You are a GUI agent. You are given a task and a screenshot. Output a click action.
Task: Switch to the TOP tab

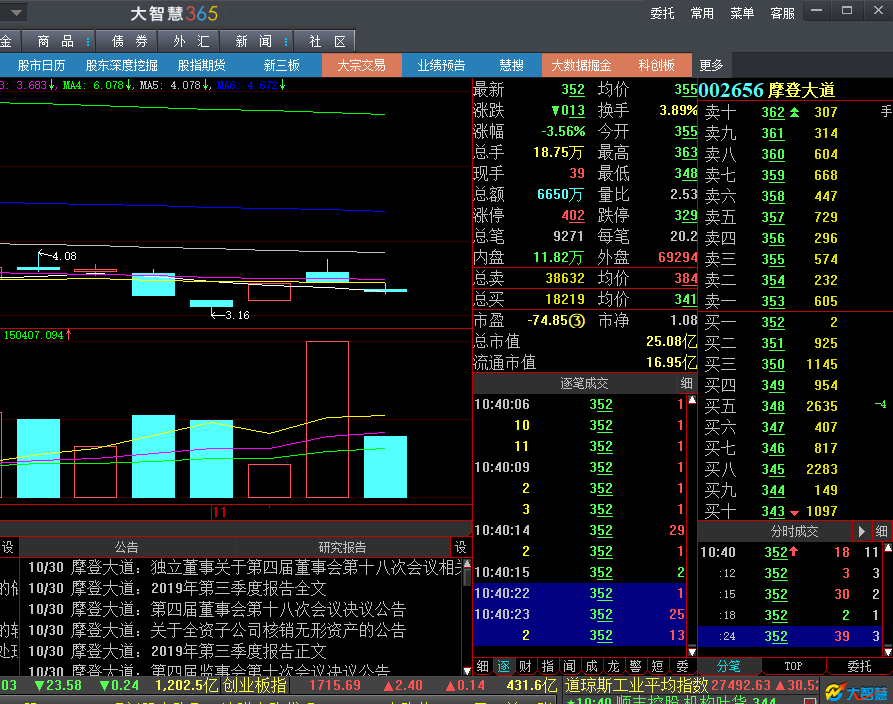(793, 666)
